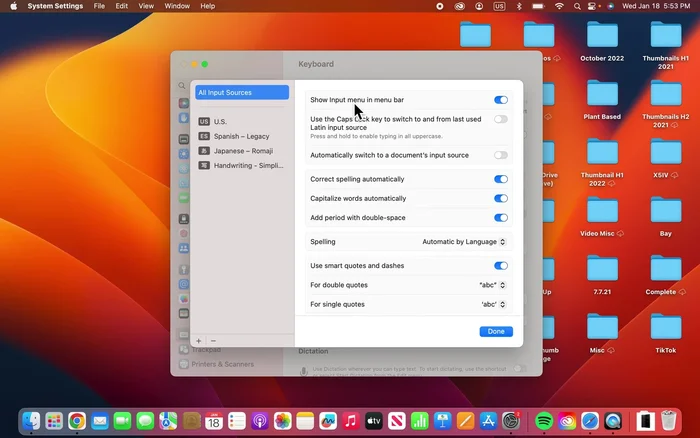The width and height of the screenshot is (700, 438).
Task: Click the add input source plus button
Action: coord(198,341)
